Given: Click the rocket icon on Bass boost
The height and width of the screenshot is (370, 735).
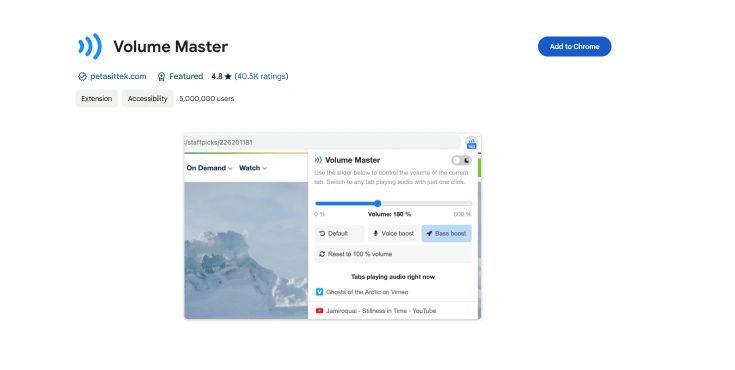Looking at the screenshot, I should click(429, 233).
